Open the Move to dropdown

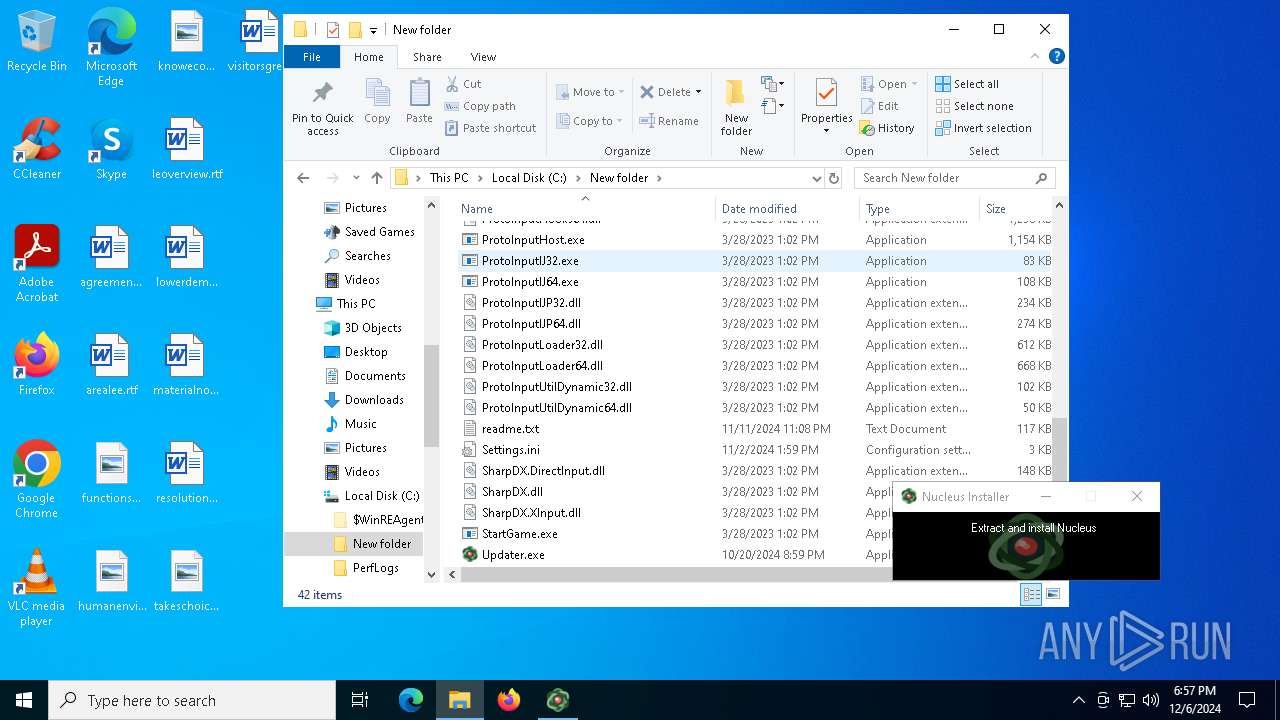click(590, 92)
